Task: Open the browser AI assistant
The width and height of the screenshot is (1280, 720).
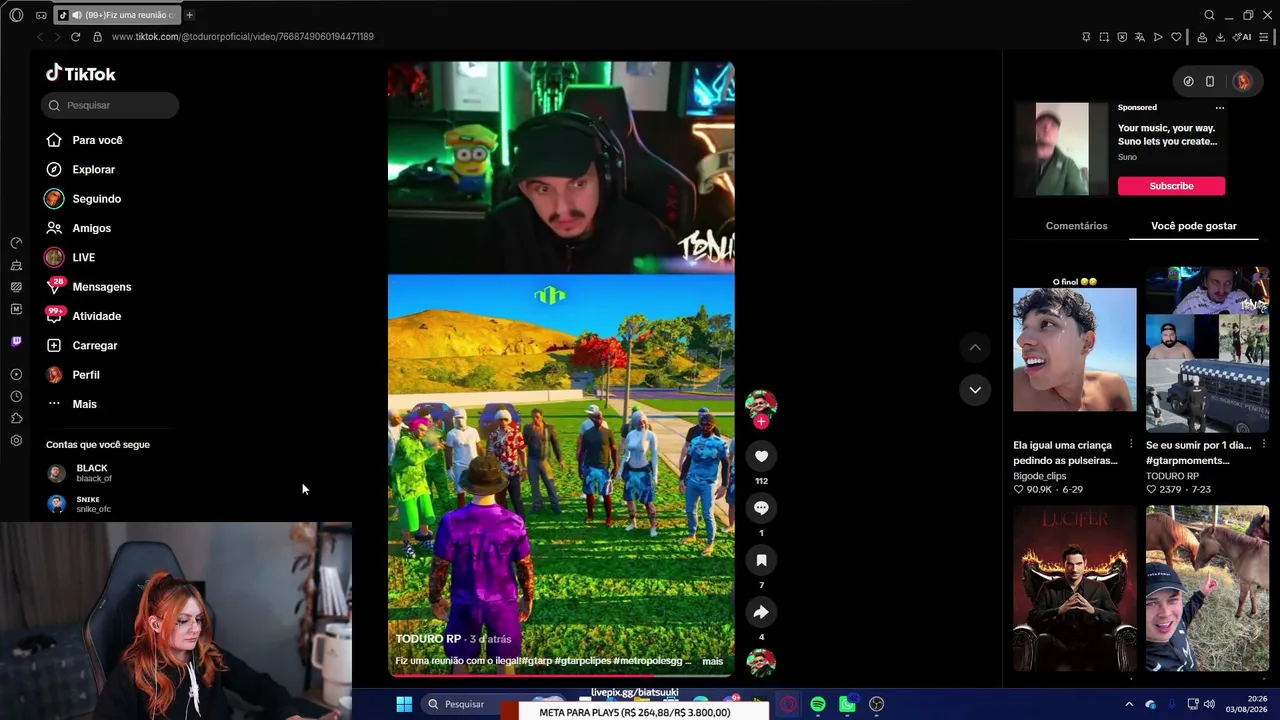Action: 1243,37
